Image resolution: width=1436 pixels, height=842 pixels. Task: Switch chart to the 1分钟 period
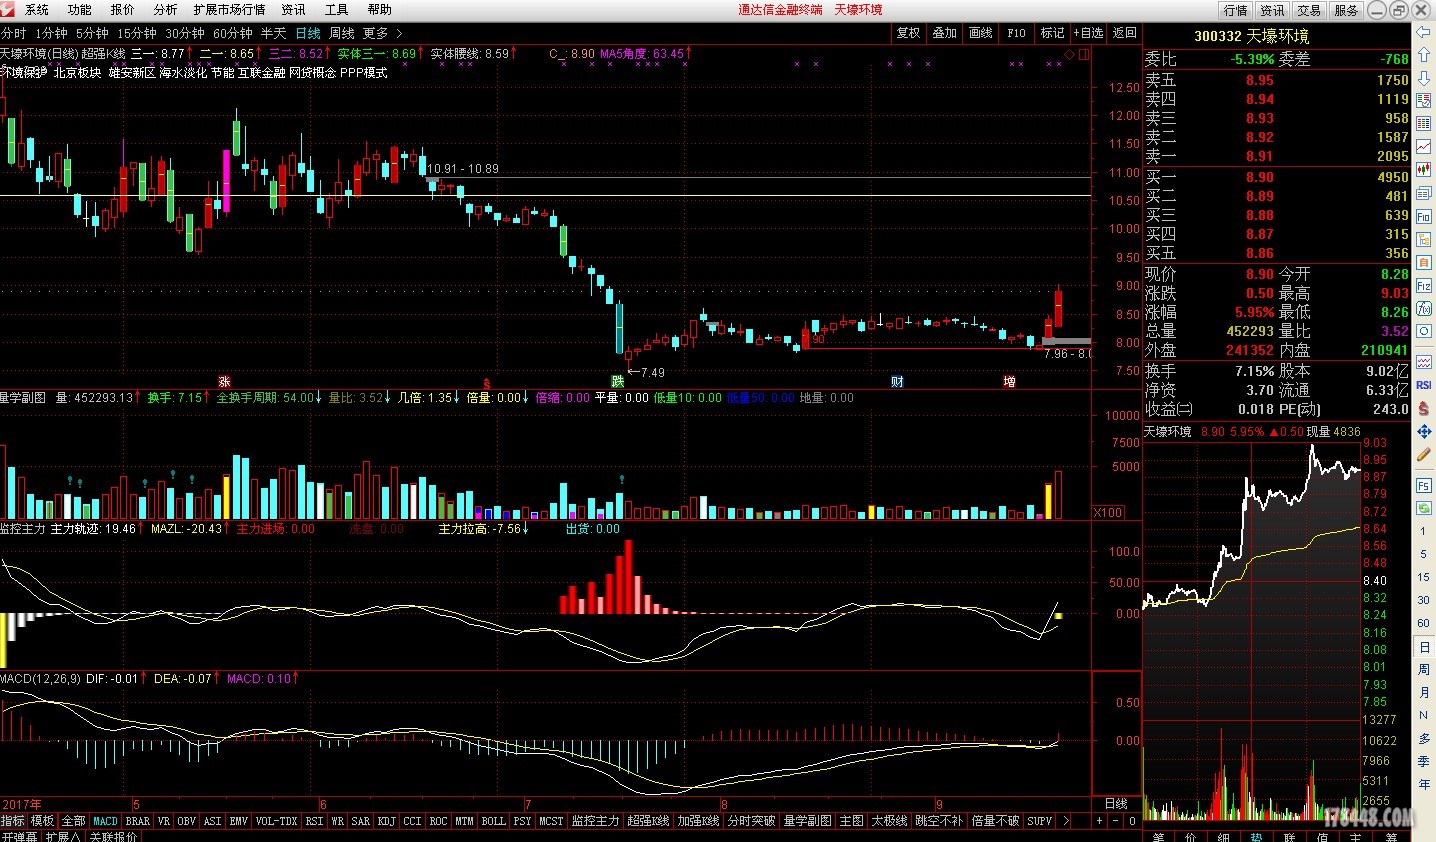tap(51, 33)
